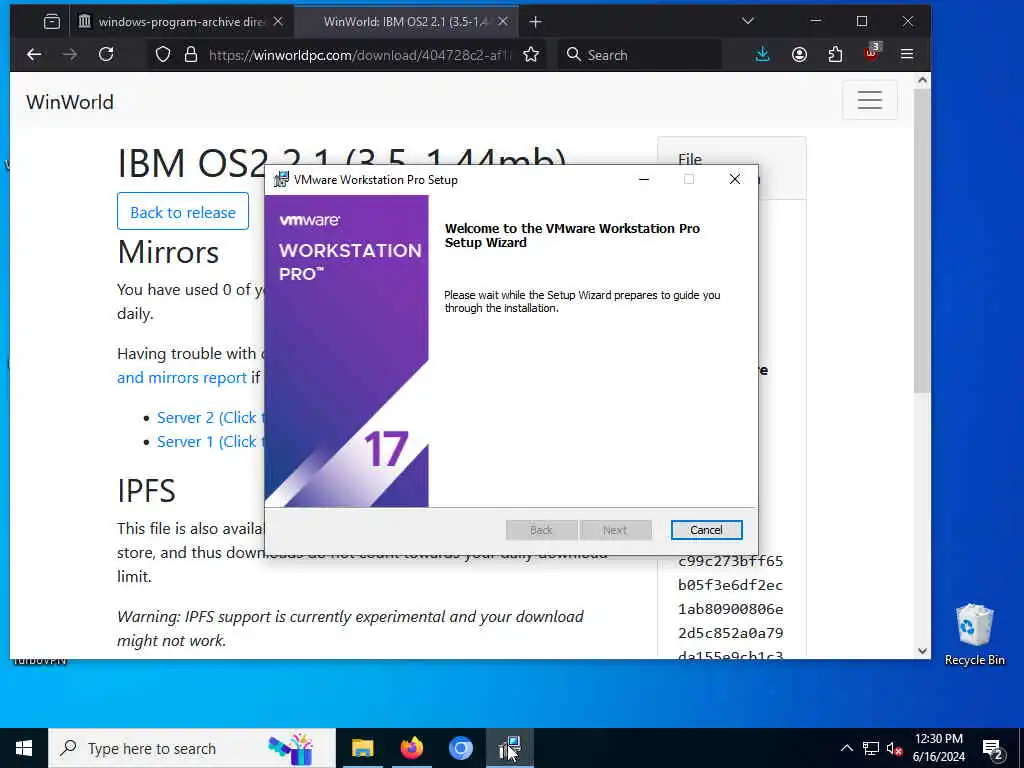Click the 'IPFS' heading text
Viewport: 1024px width, 768px height.
click(146, 490)
